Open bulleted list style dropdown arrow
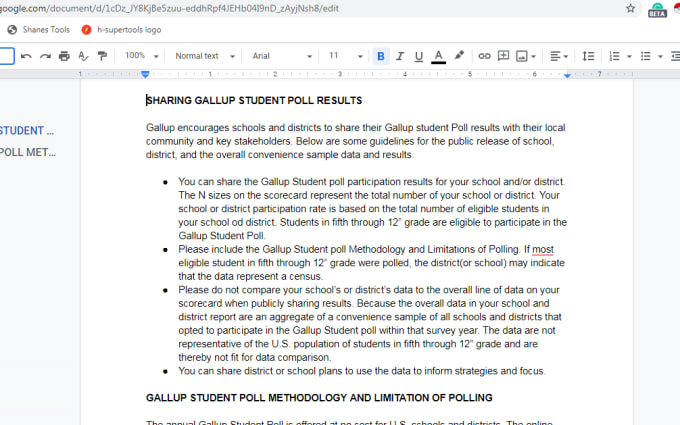 click(660, 56)
